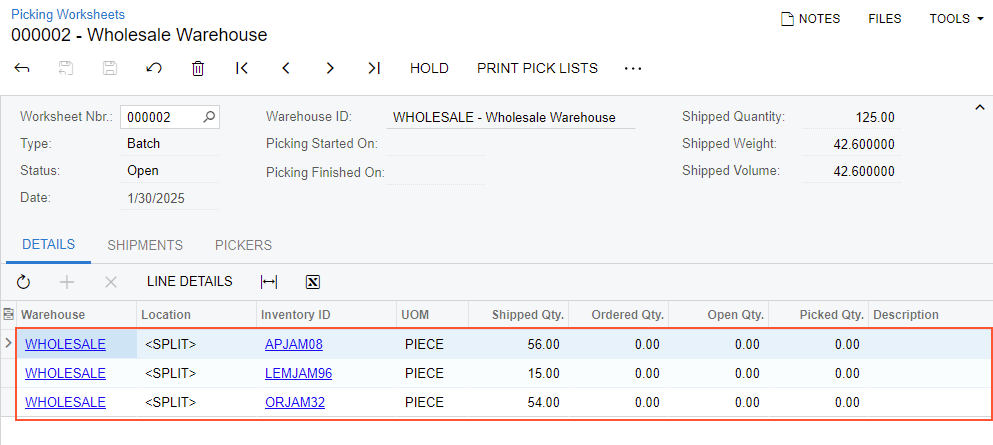
Task: Refresh the details grid
Action: (x=23, y=282)
